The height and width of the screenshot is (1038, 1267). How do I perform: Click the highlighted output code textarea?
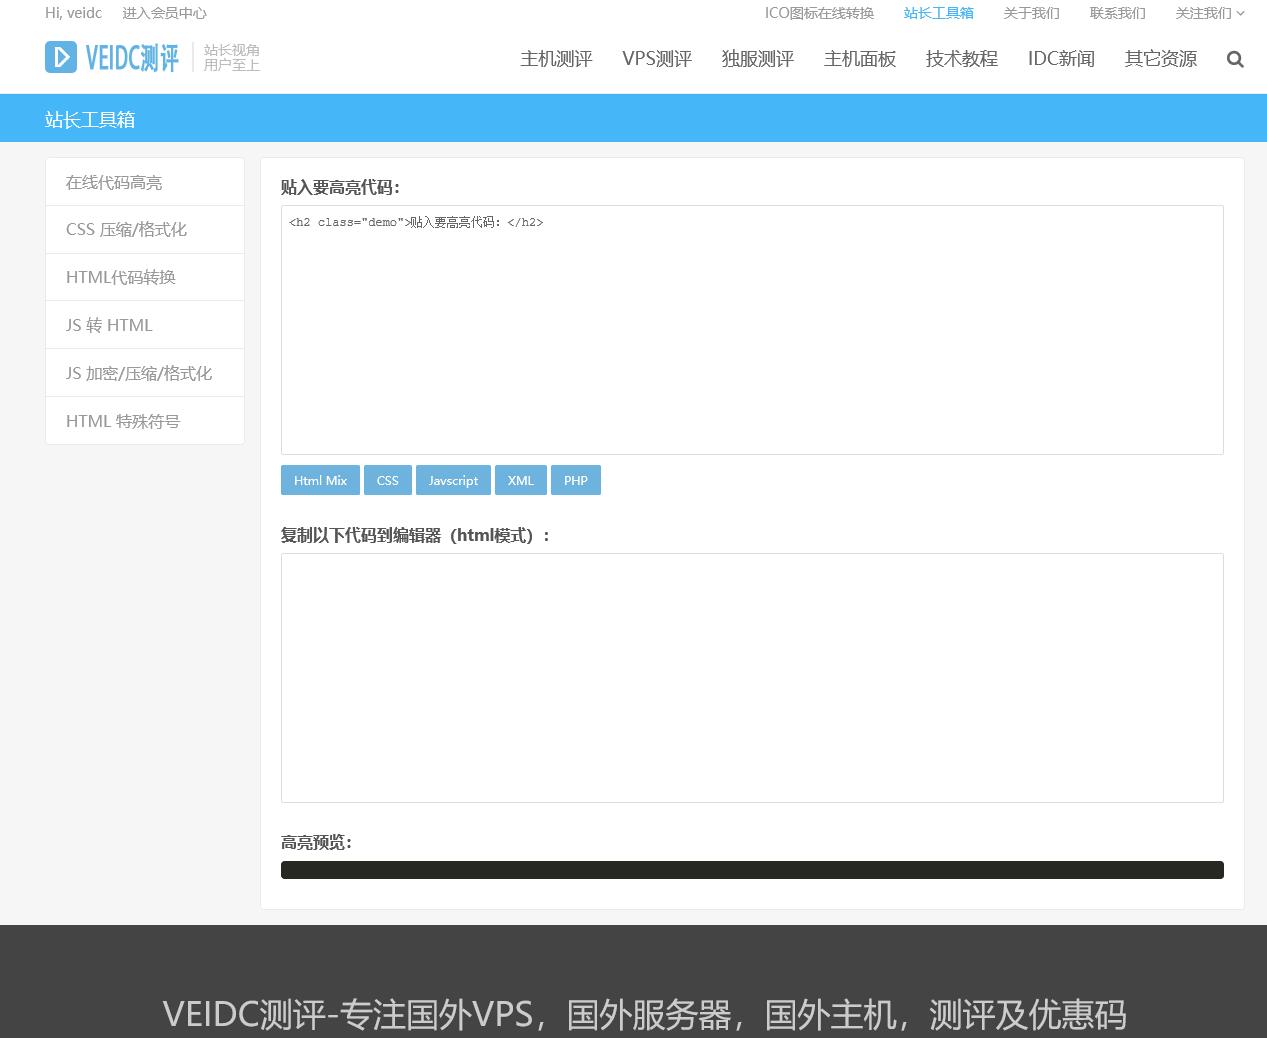click(752, 677)
